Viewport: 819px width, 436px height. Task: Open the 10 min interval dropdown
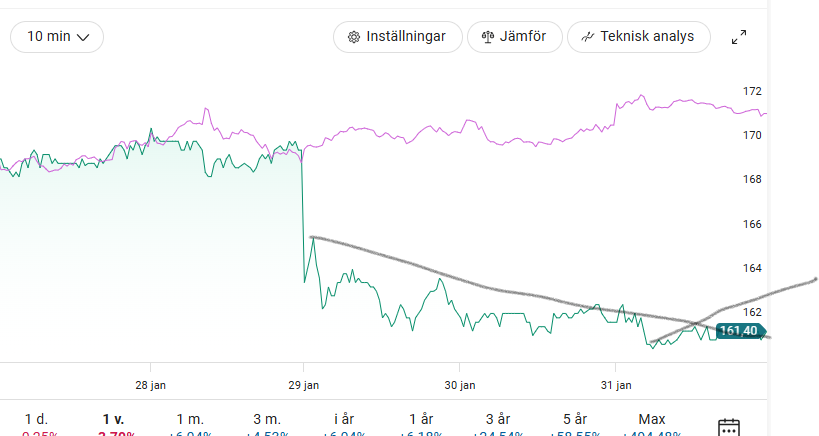click(x=57, y=37)
